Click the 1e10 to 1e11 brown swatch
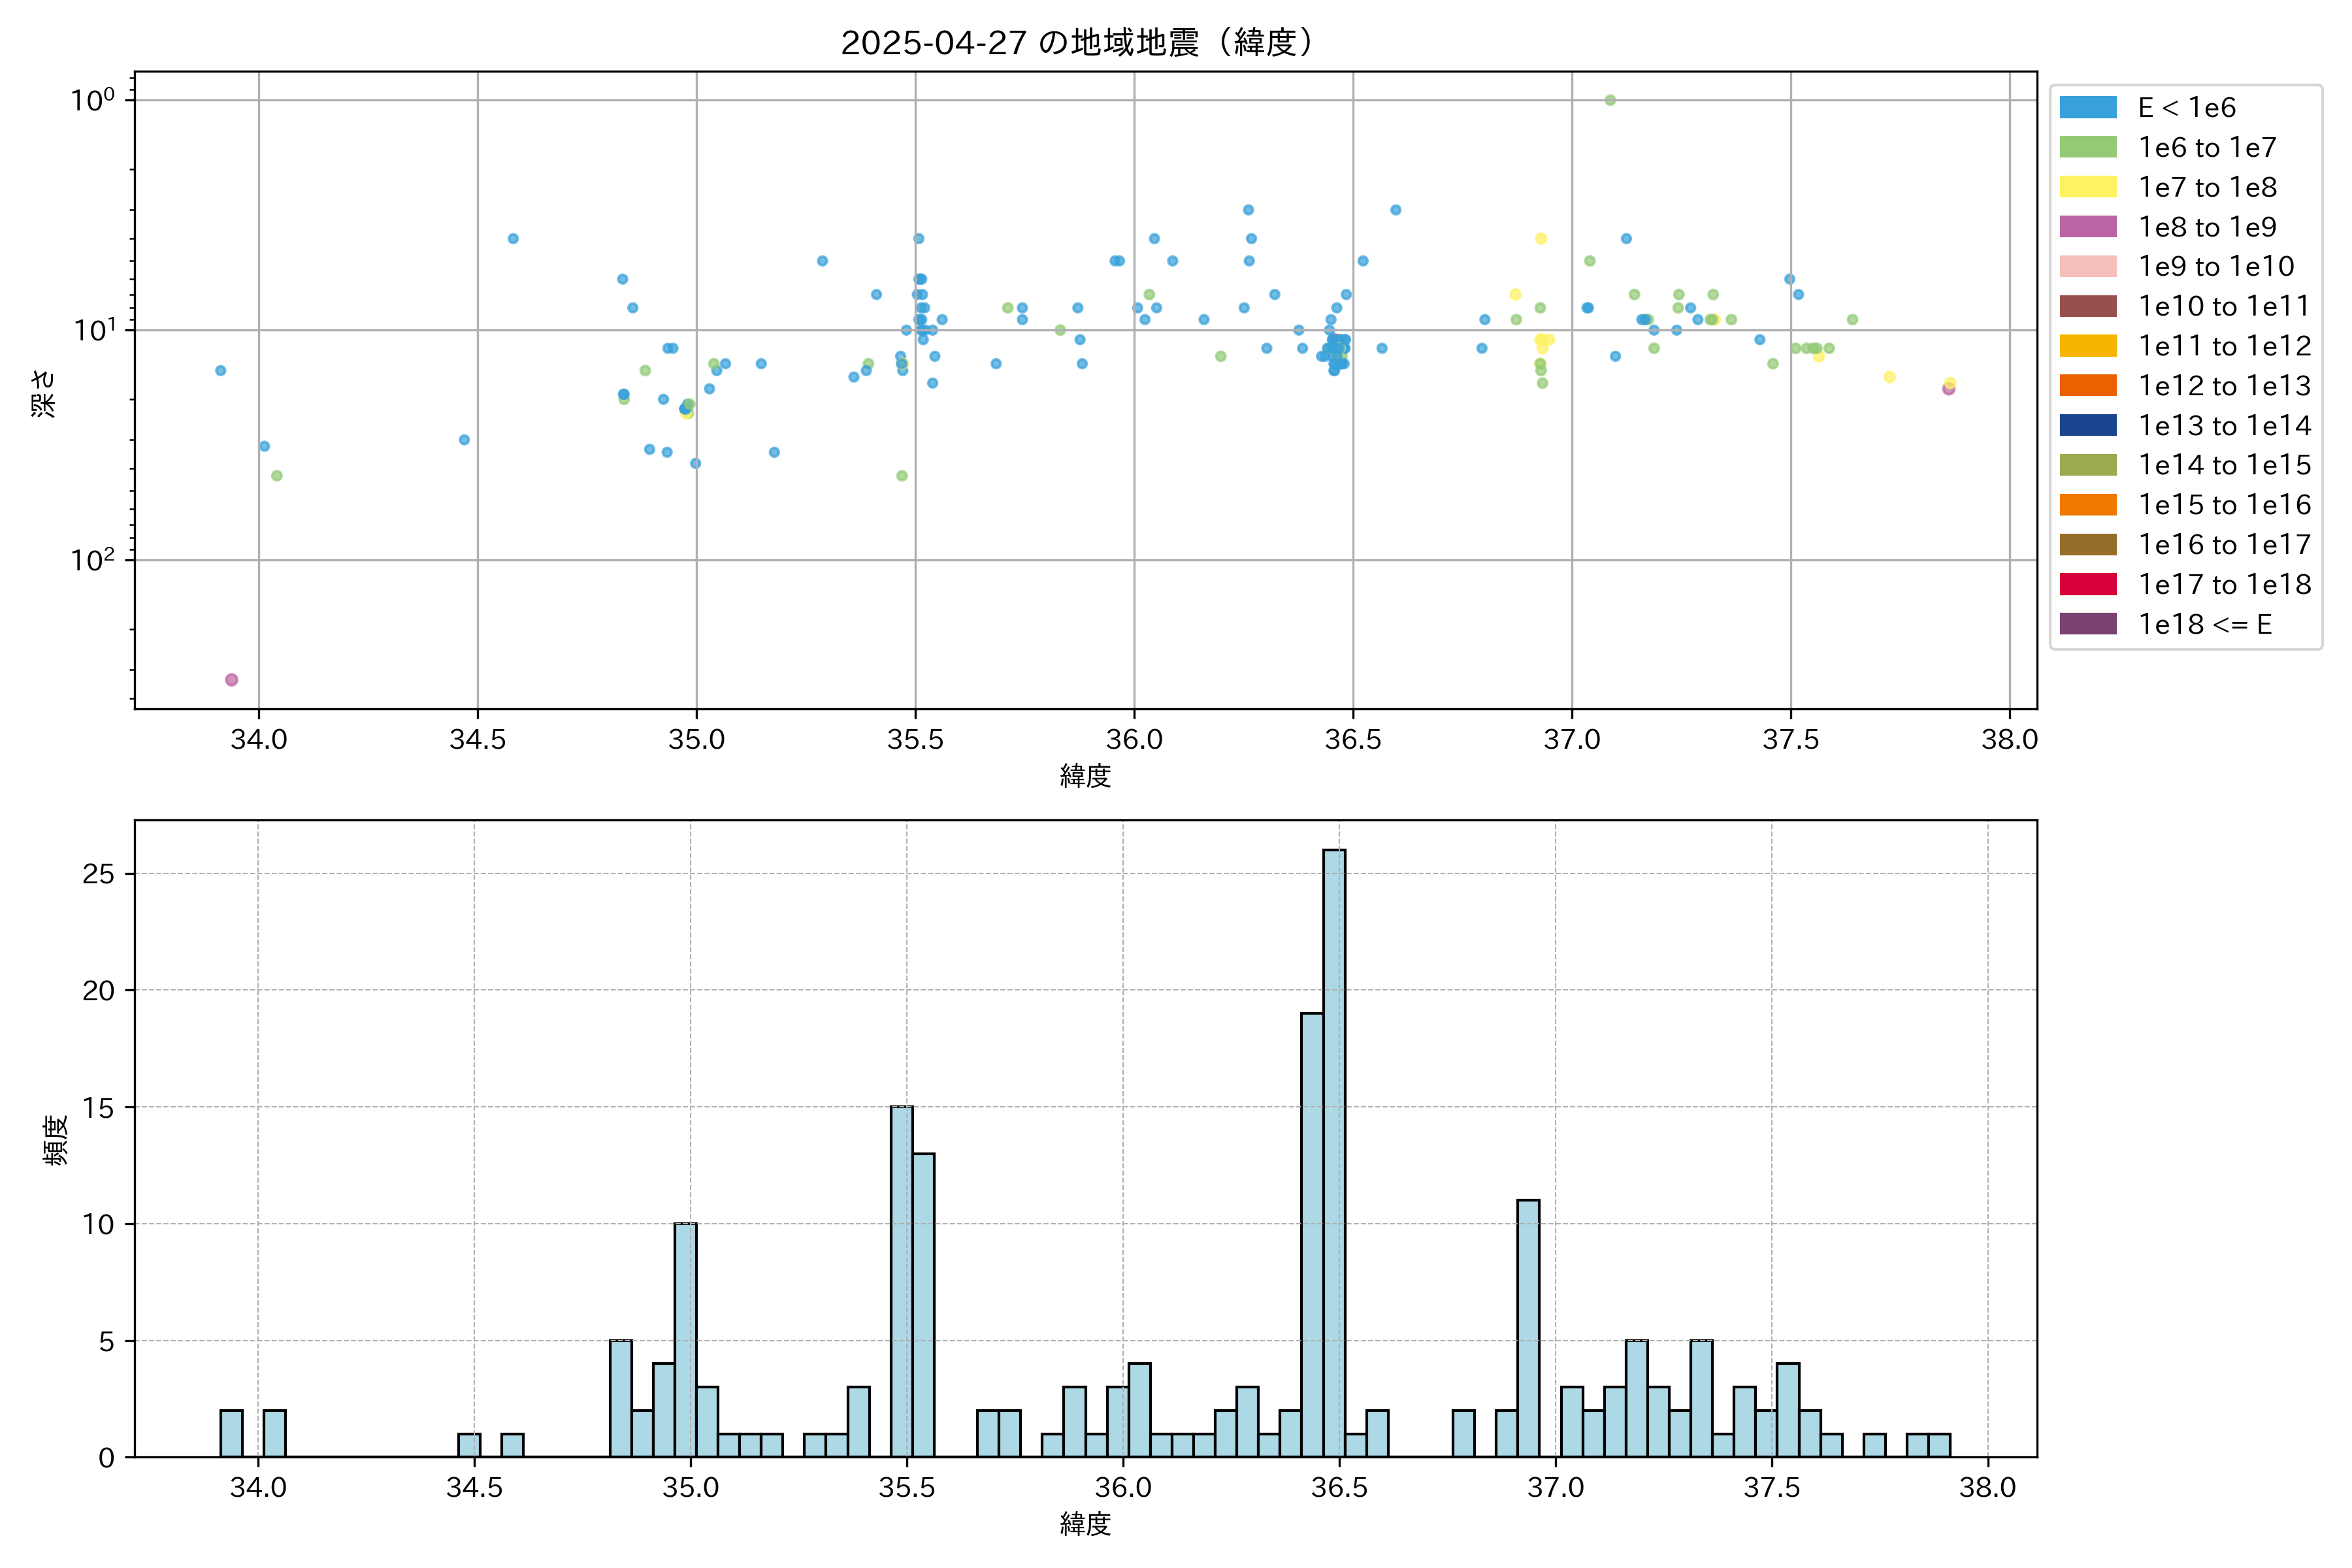The width and height of the screenshot is (2352, 1568). pos(2088,306)
